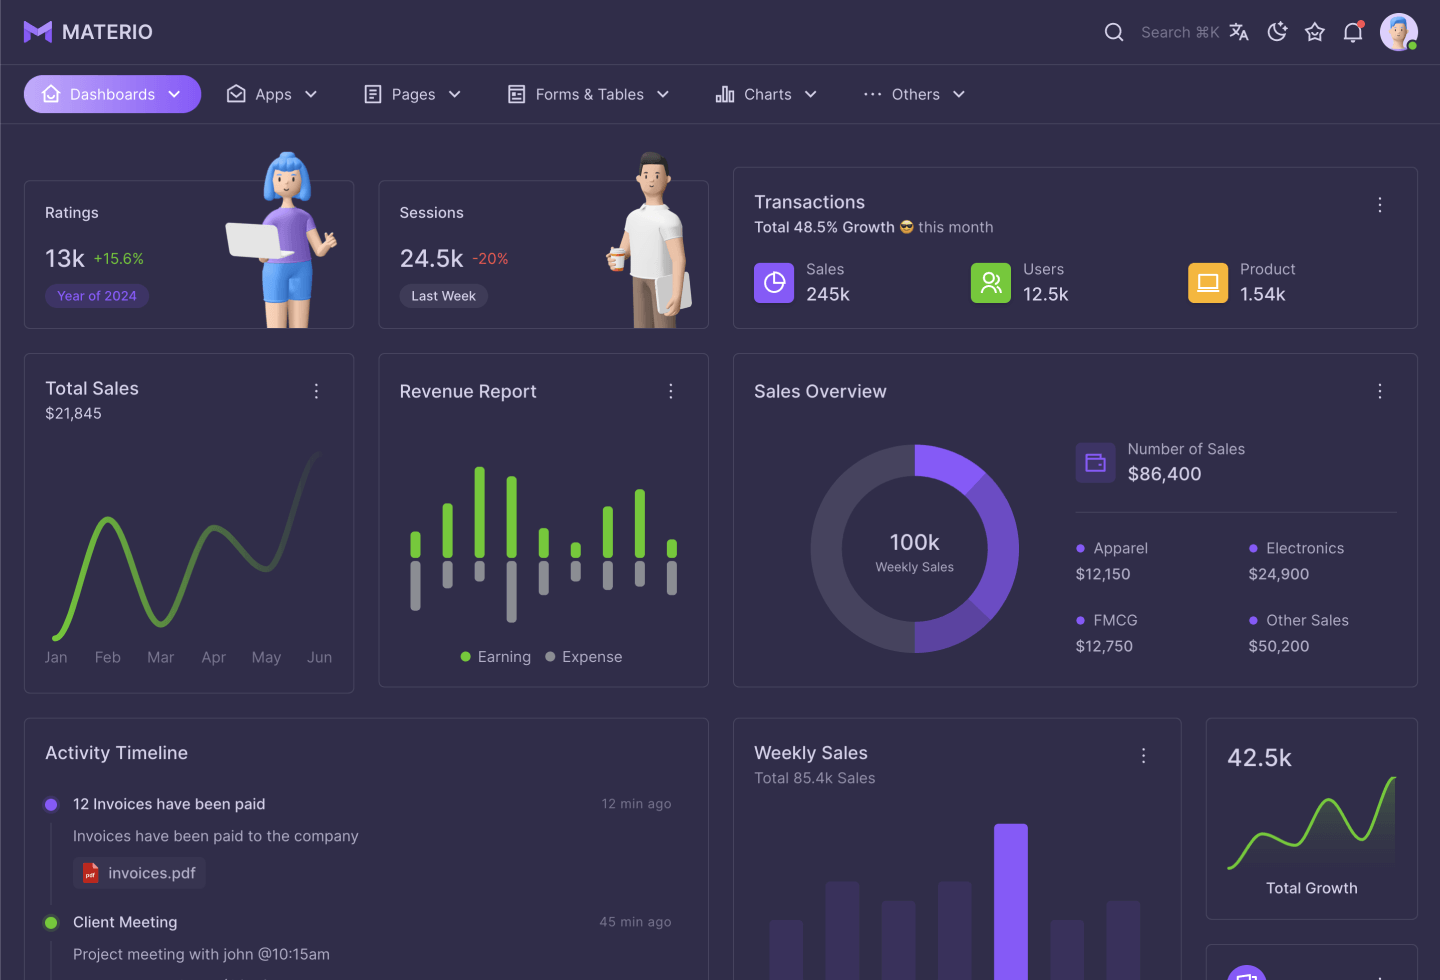Toggle the Expense legend item

[x=584, y=657]
